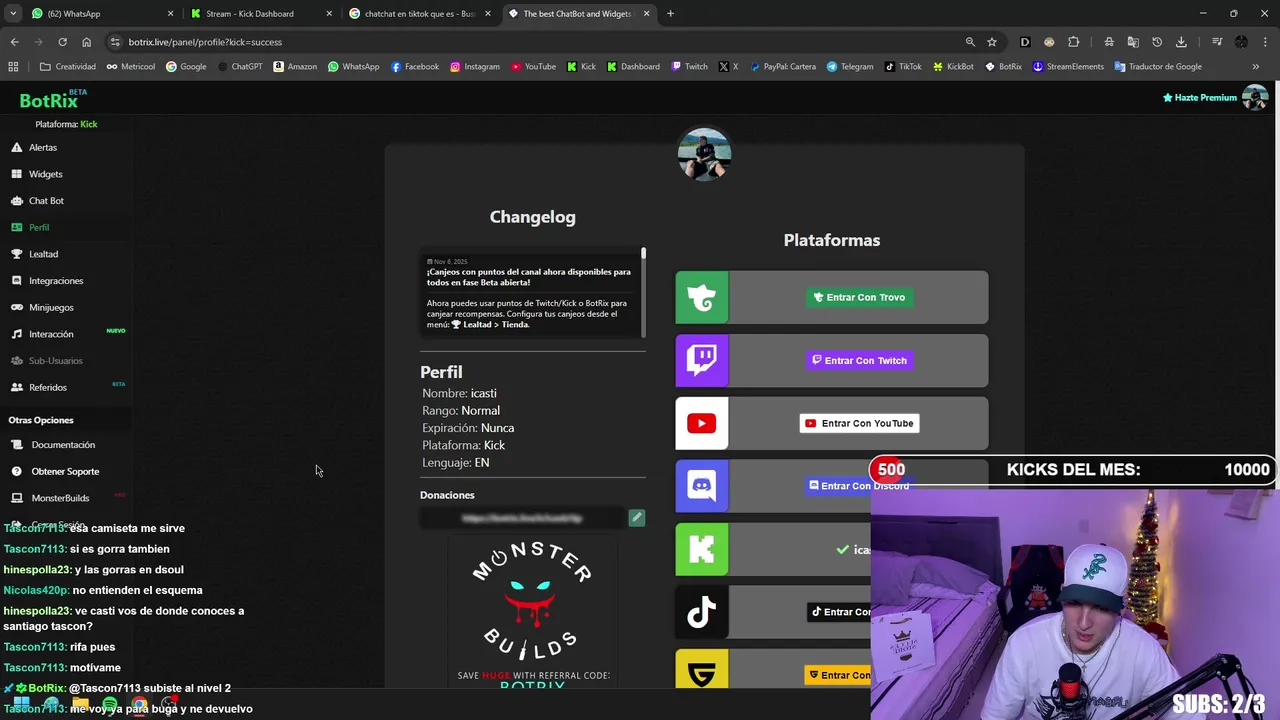Switch to the chatchat en tiktok tab

tap(418, 14)
